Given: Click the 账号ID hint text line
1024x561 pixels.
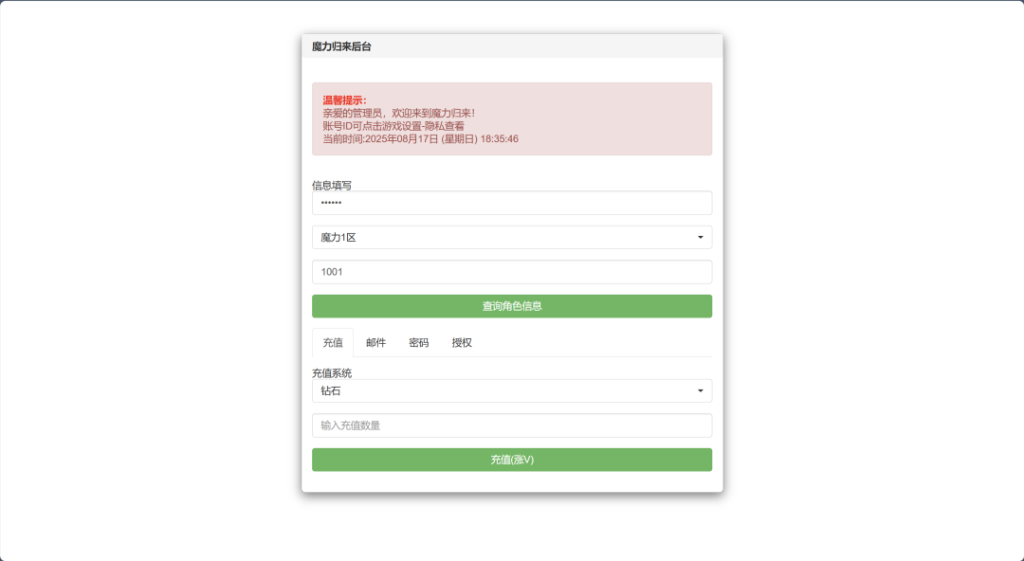Looking at the screenshot, I should pos(393,127).
